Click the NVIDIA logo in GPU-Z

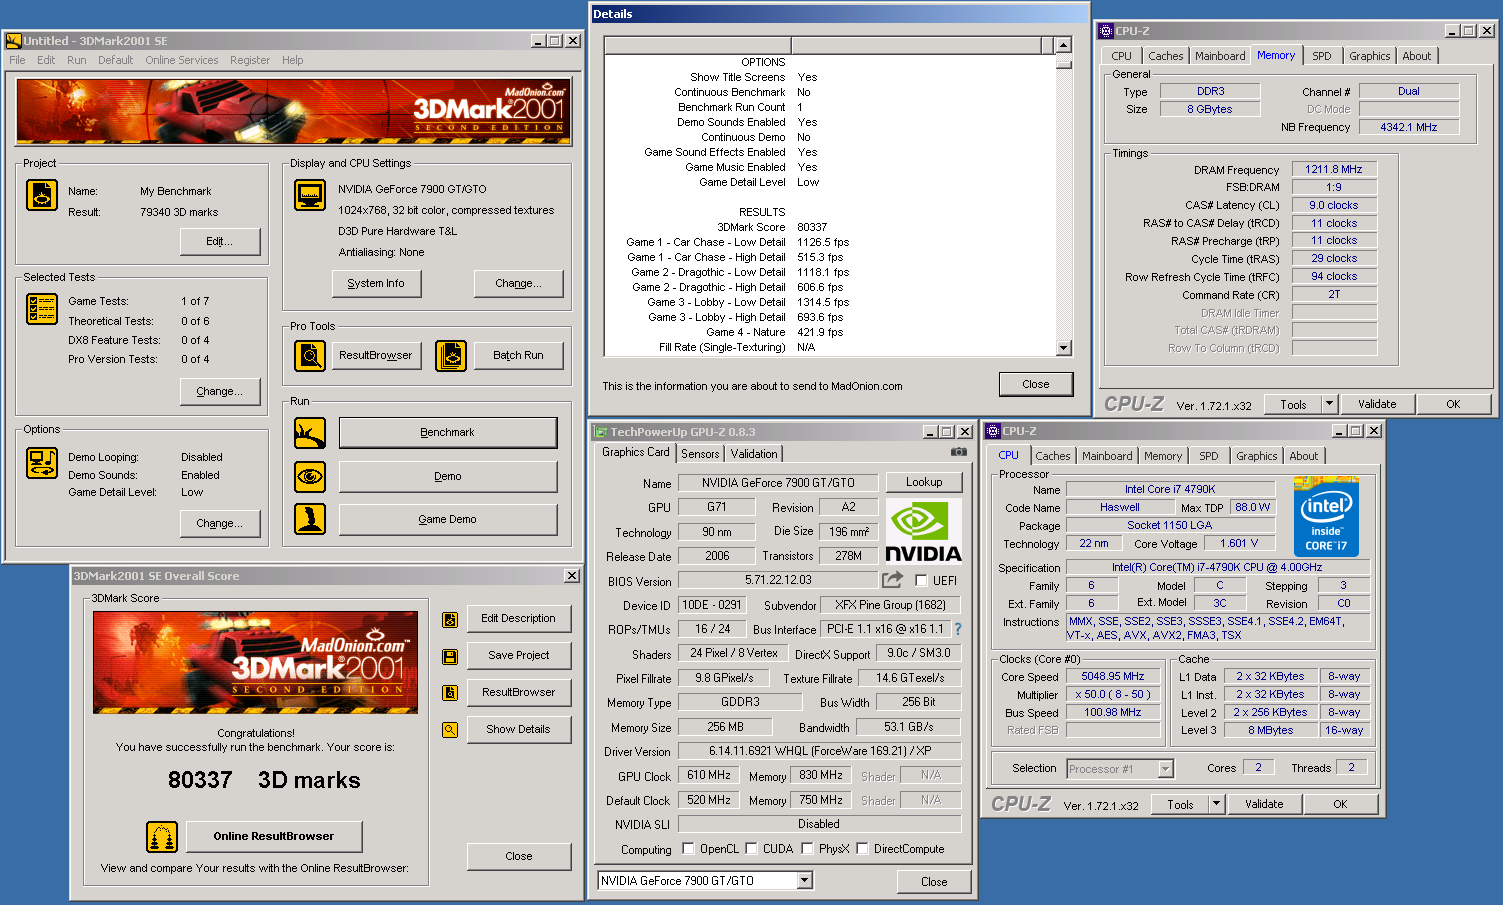923,531
